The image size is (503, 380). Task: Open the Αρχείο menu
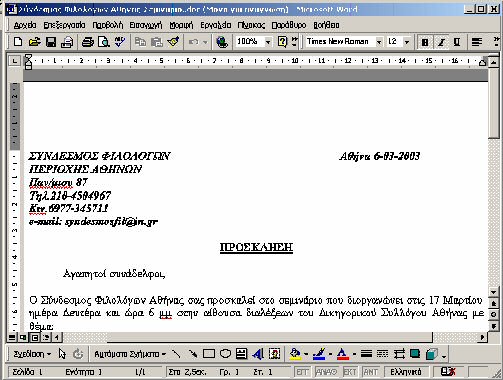pos(25,25)
